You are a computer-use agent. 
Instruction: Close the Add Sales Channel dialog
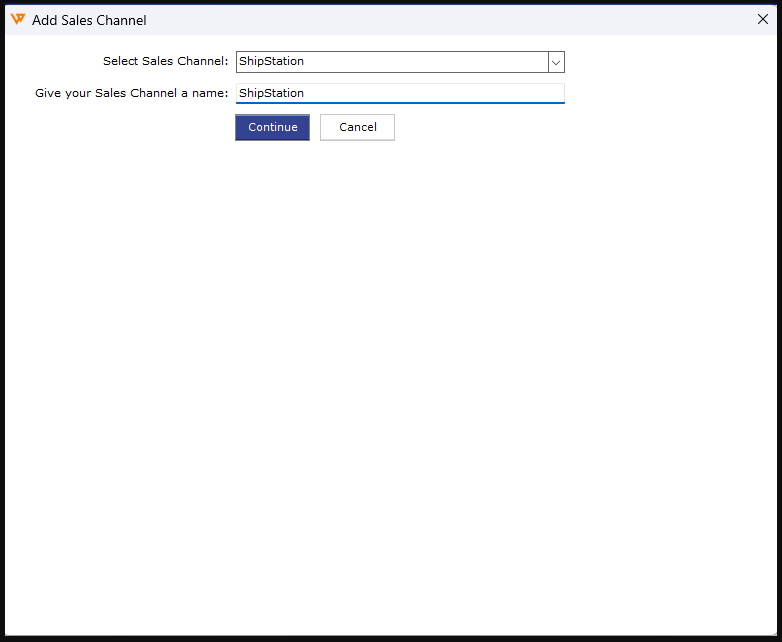point(763,19)
